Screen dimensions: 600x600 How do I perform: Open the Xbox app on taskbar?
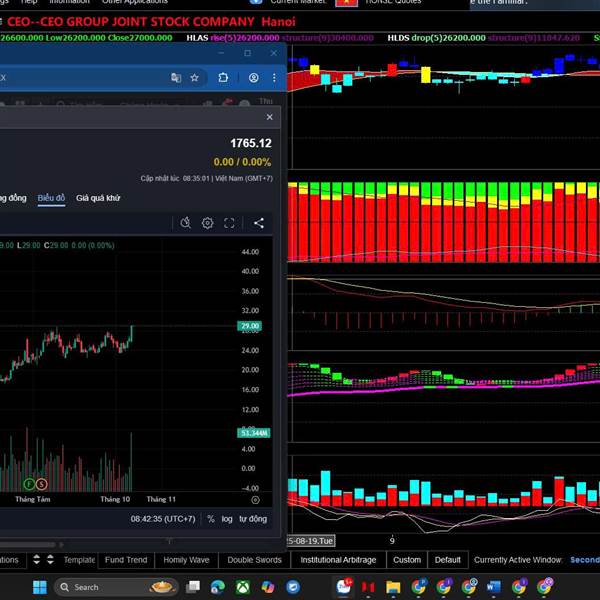(243, 587)
